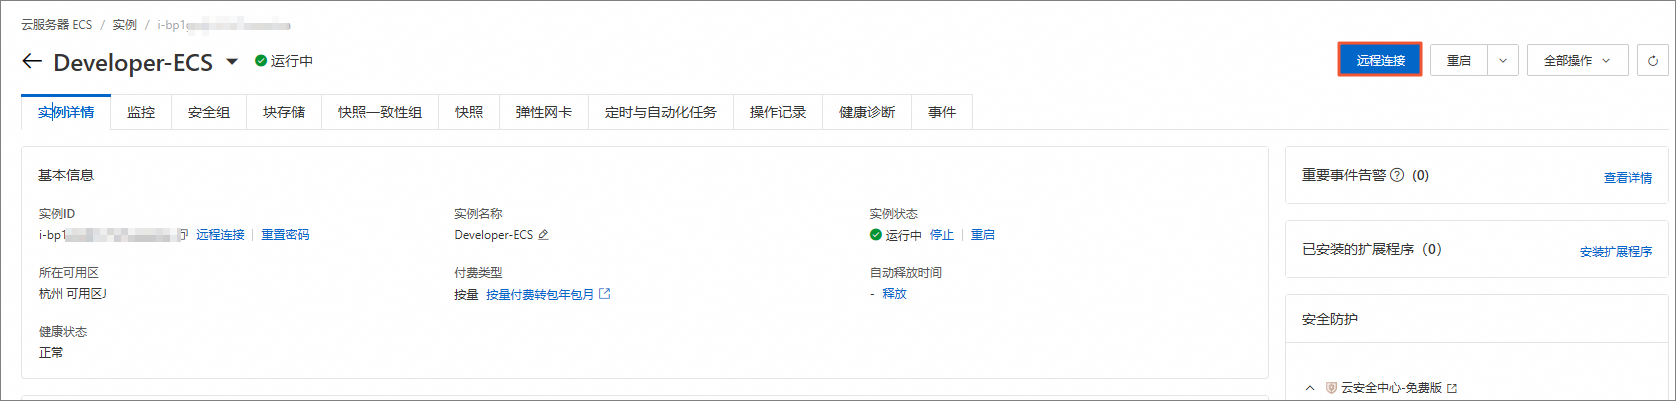The image size is (1676, 401).
Task: Click the 安装扩展程序 link
Action: [1616, 252]
